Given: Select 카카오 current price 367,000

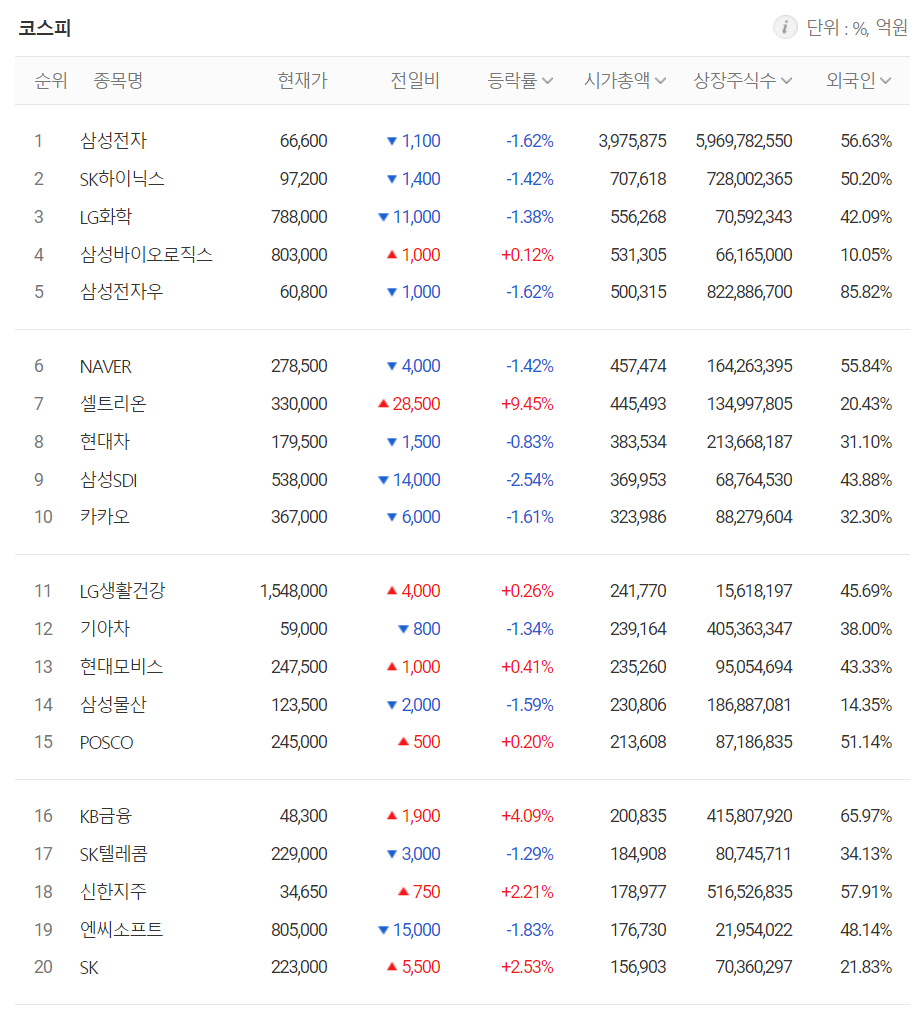Looking at the screenshot, I should coord(299,517).
